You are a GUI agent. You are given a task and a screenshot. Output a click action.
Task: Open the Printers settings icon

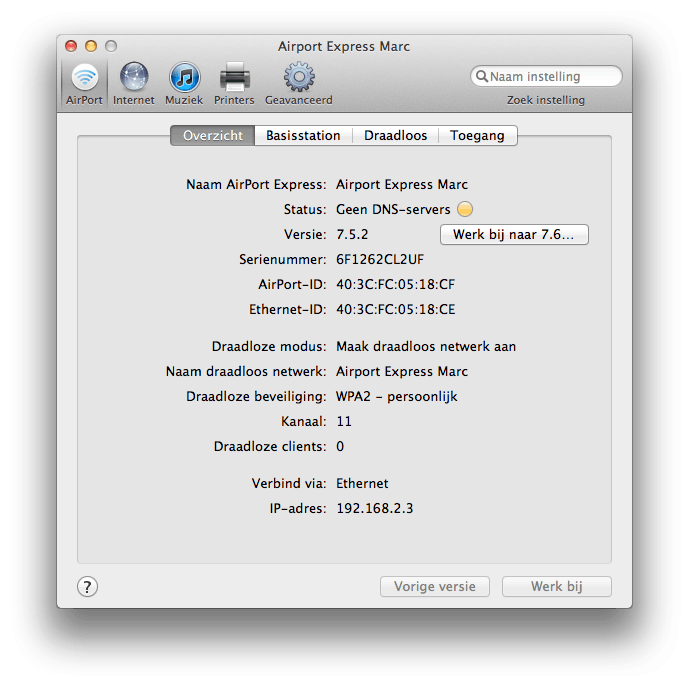(x=234, y=77)
